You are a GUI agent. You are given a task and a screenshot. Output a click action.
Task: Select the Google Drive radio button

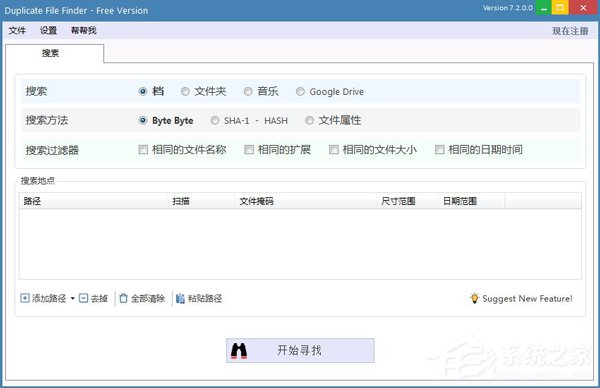coord(300,91)
